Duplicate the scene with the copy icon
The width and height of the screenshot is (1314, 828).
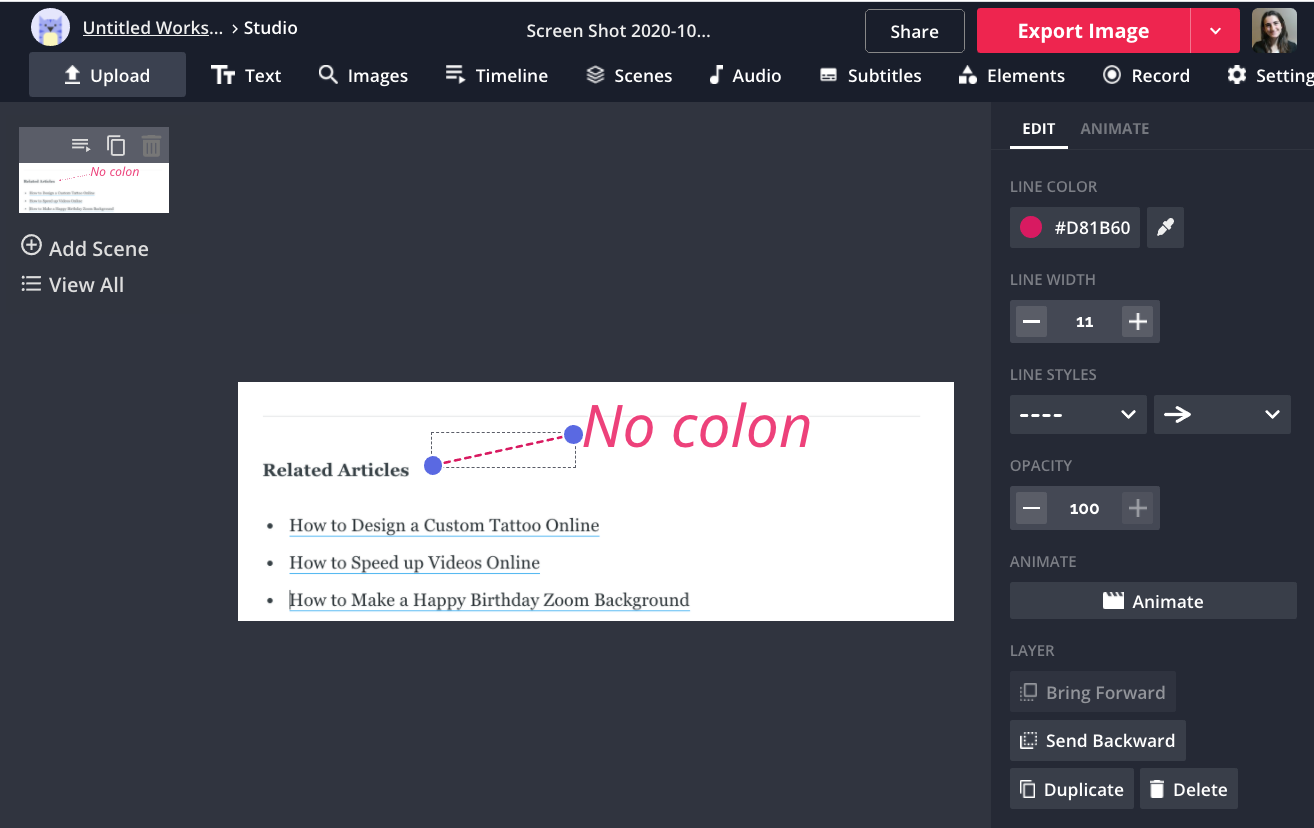coord(116,146)
